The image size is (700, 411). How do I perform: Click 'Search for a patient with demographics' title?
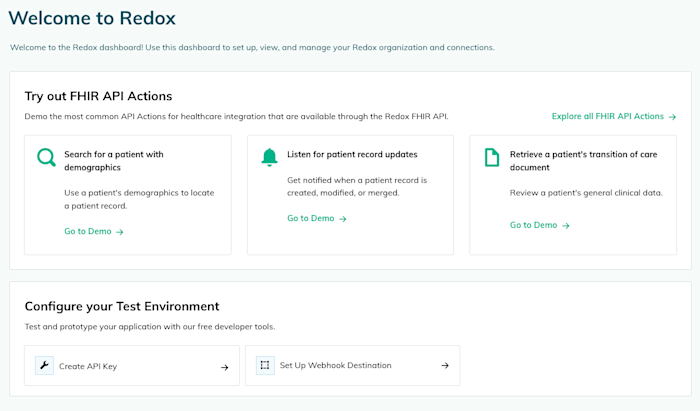tap(114, 161)
